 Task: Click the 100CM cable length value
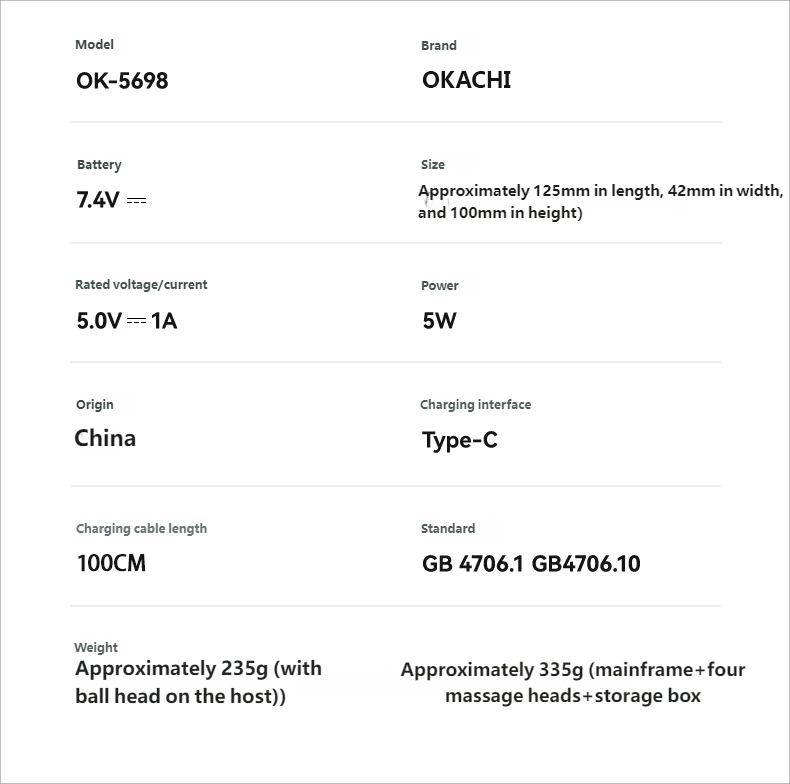tap(111, 564)
